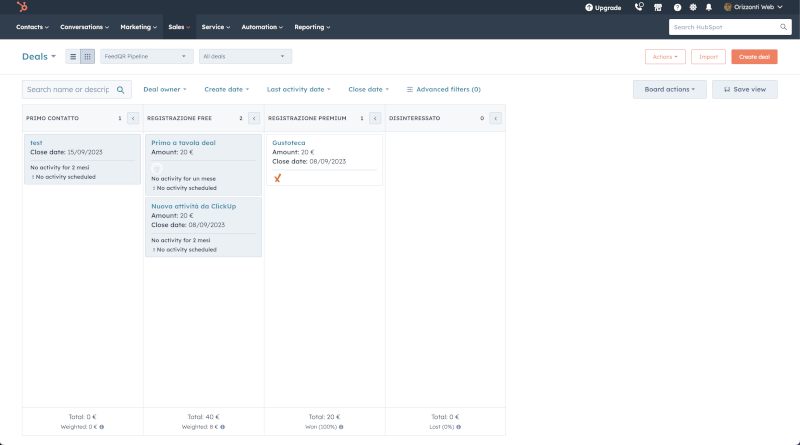800x445 pixels.
Task: Open the Automation menu
Action: [262, 27]
